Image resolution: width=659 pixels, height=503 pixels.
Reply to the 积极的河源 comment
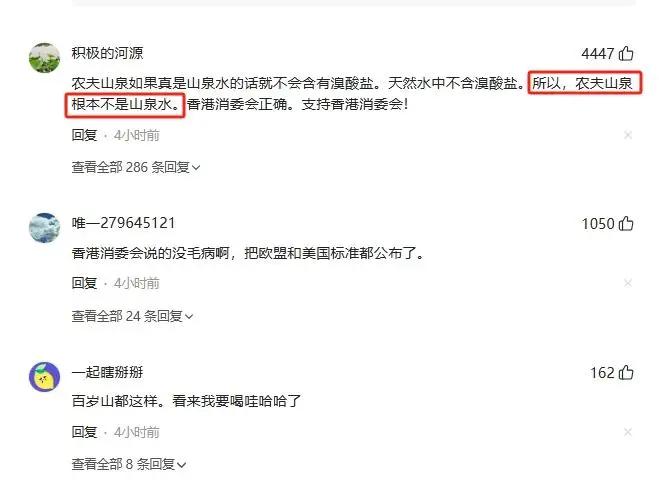(84, 135)
